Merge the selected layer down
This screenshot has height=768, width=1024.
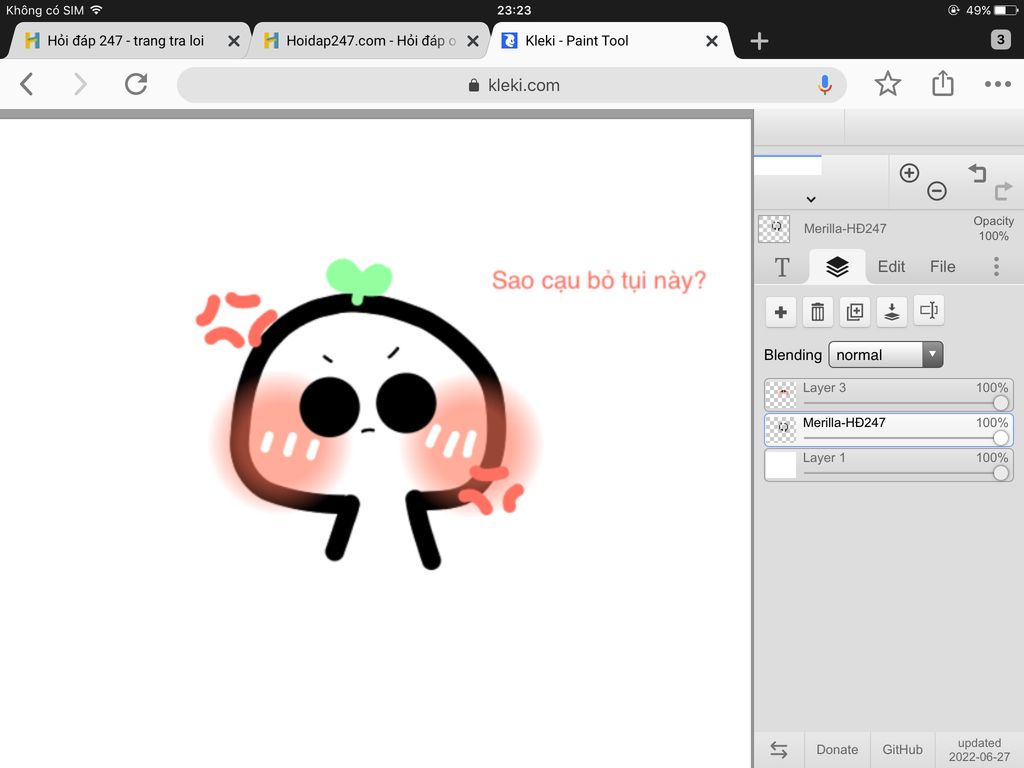click(x=891, y=312)
